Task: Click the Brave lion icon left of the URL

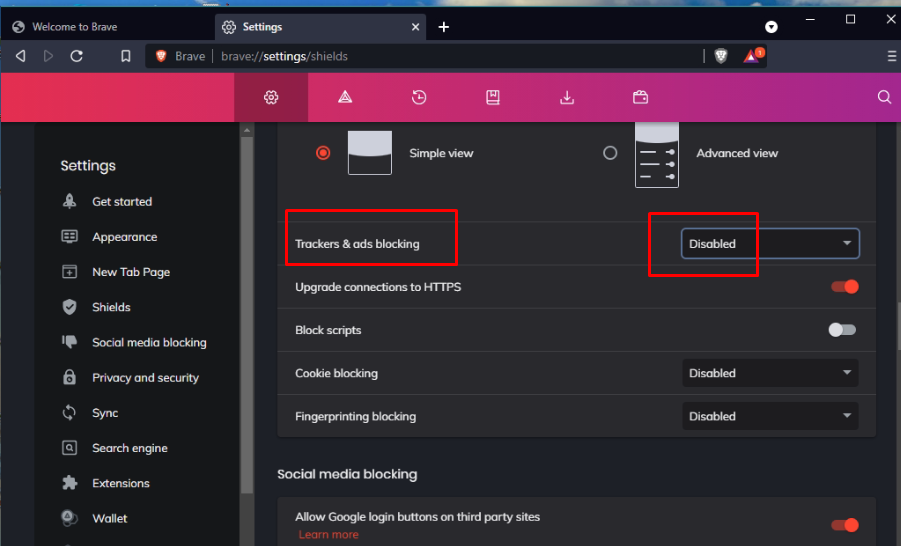Action: [x=161, y=56]
